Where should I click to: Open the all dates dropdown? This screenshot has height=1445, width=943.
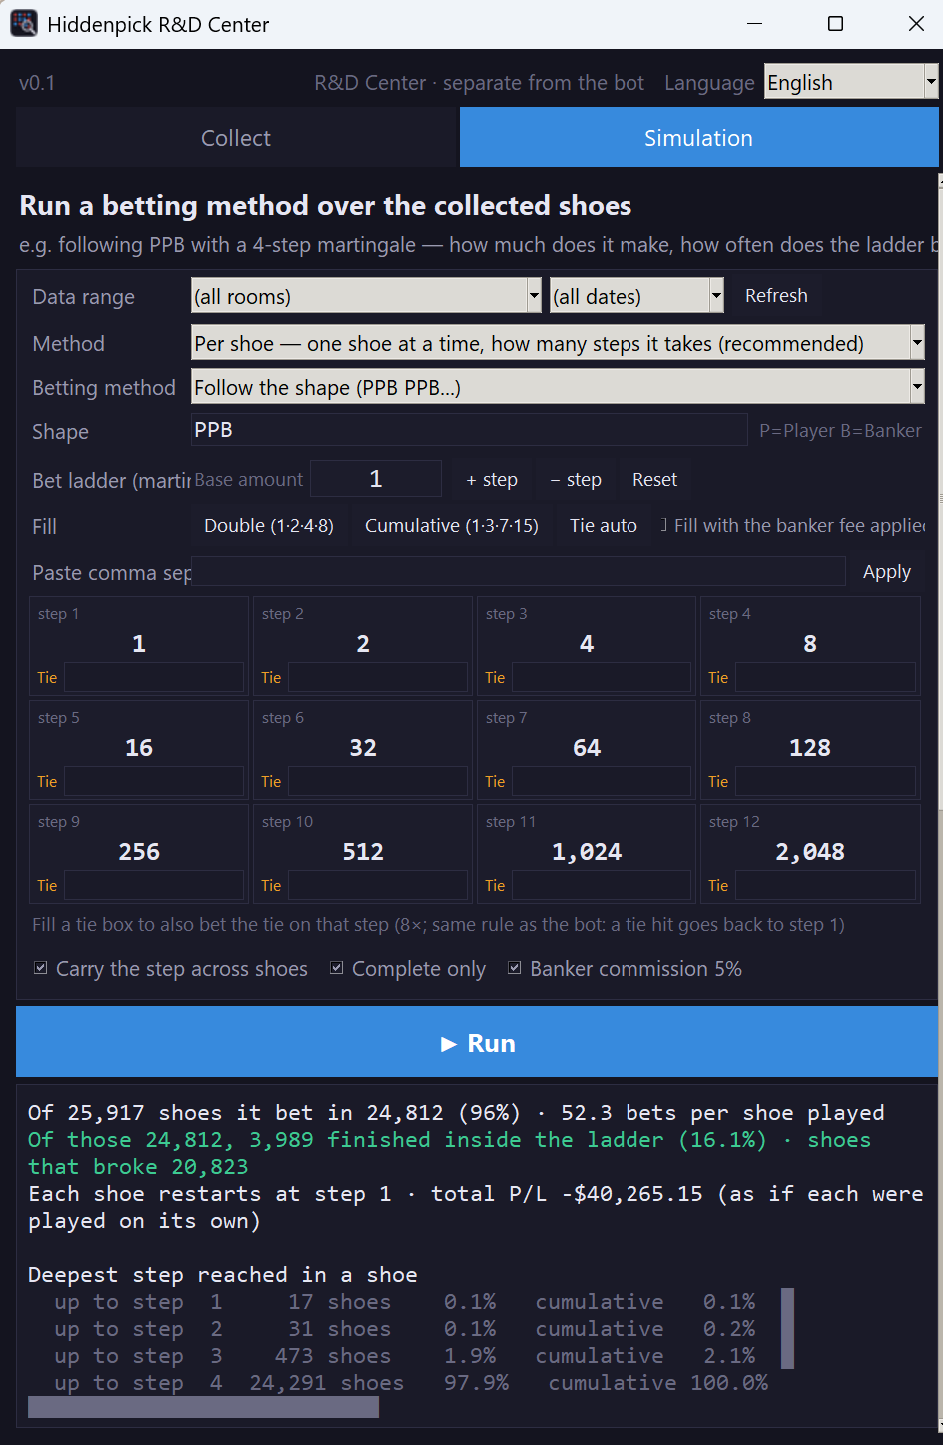636,296
